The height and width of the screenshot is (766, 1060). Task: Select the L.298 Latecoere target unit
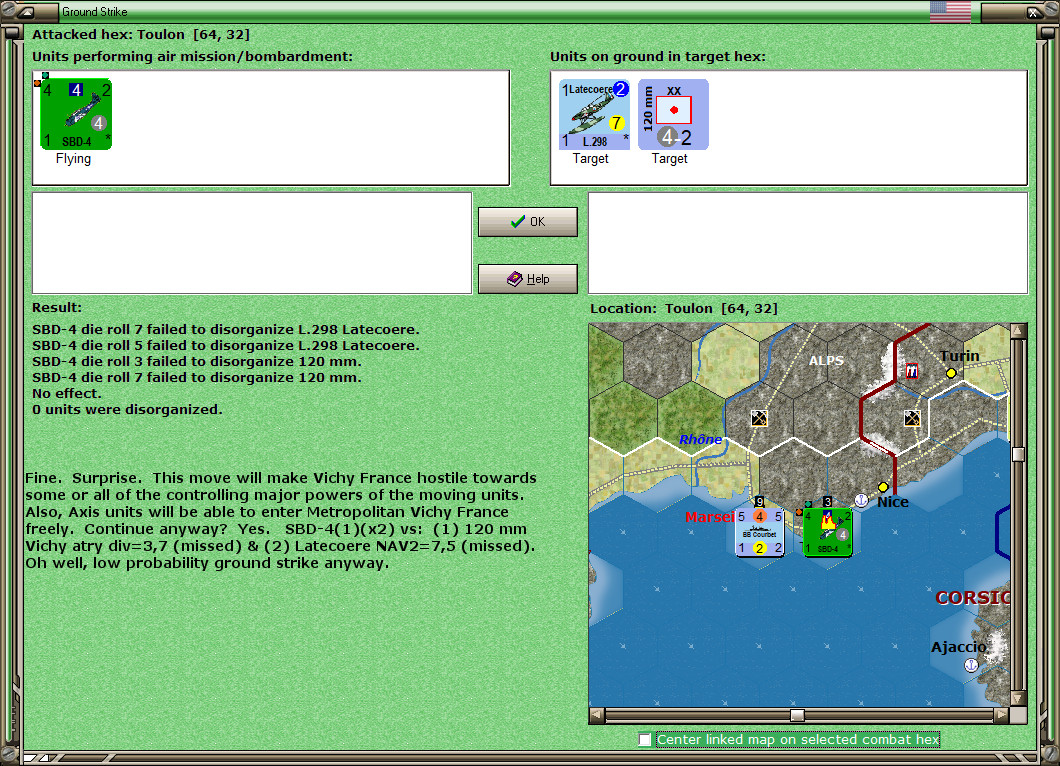coord(594,114)
